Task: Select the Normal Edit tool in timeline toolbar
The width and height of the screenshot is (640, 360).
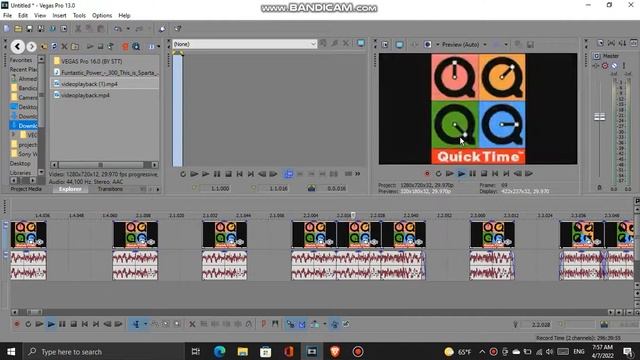Action: 136,324
